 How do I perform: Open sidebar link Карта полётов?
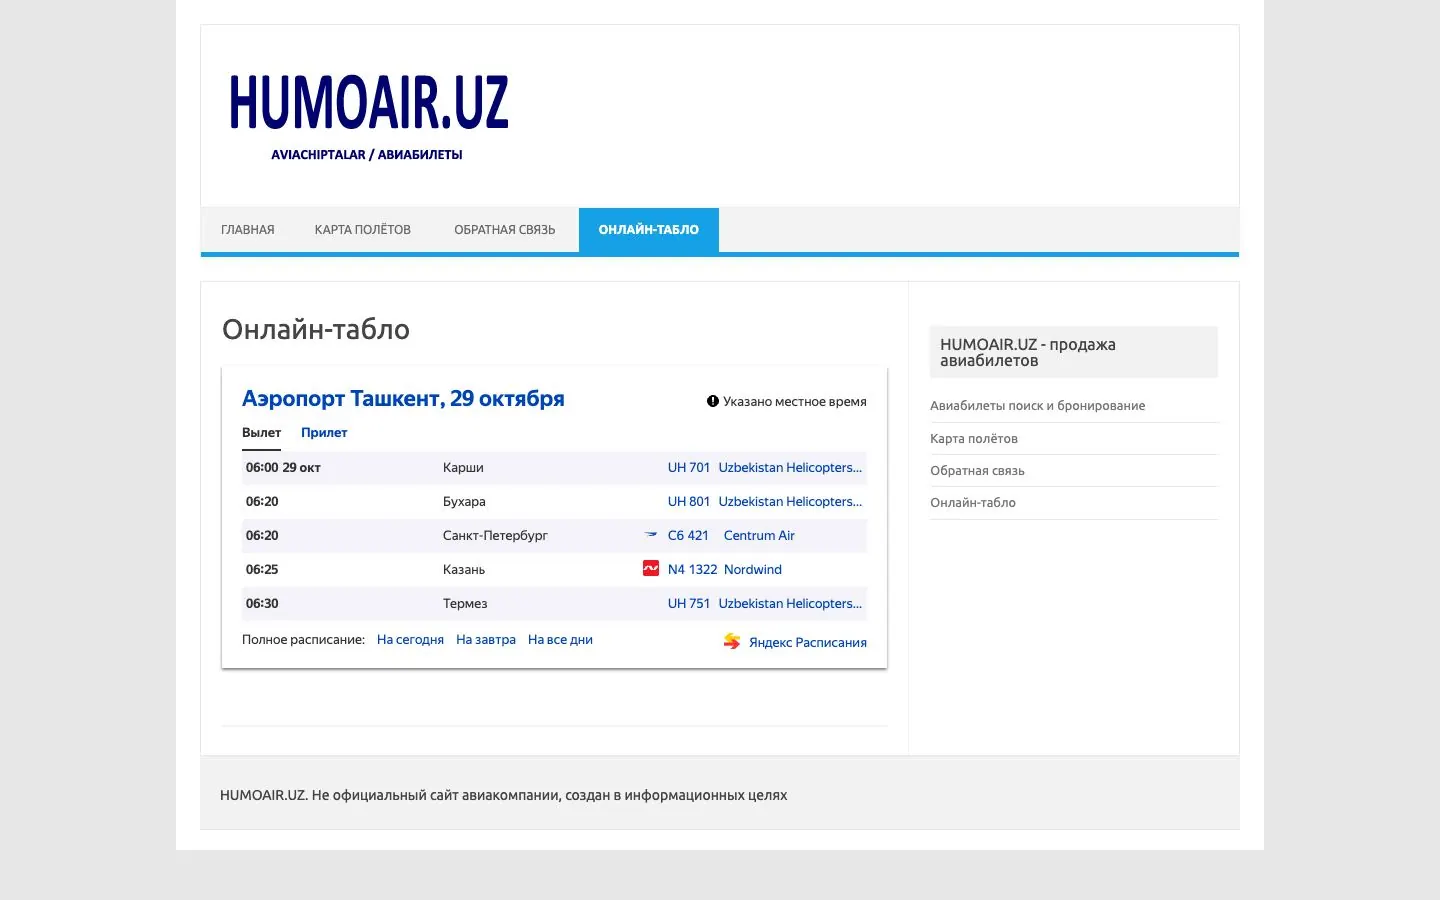coord(974,438)
